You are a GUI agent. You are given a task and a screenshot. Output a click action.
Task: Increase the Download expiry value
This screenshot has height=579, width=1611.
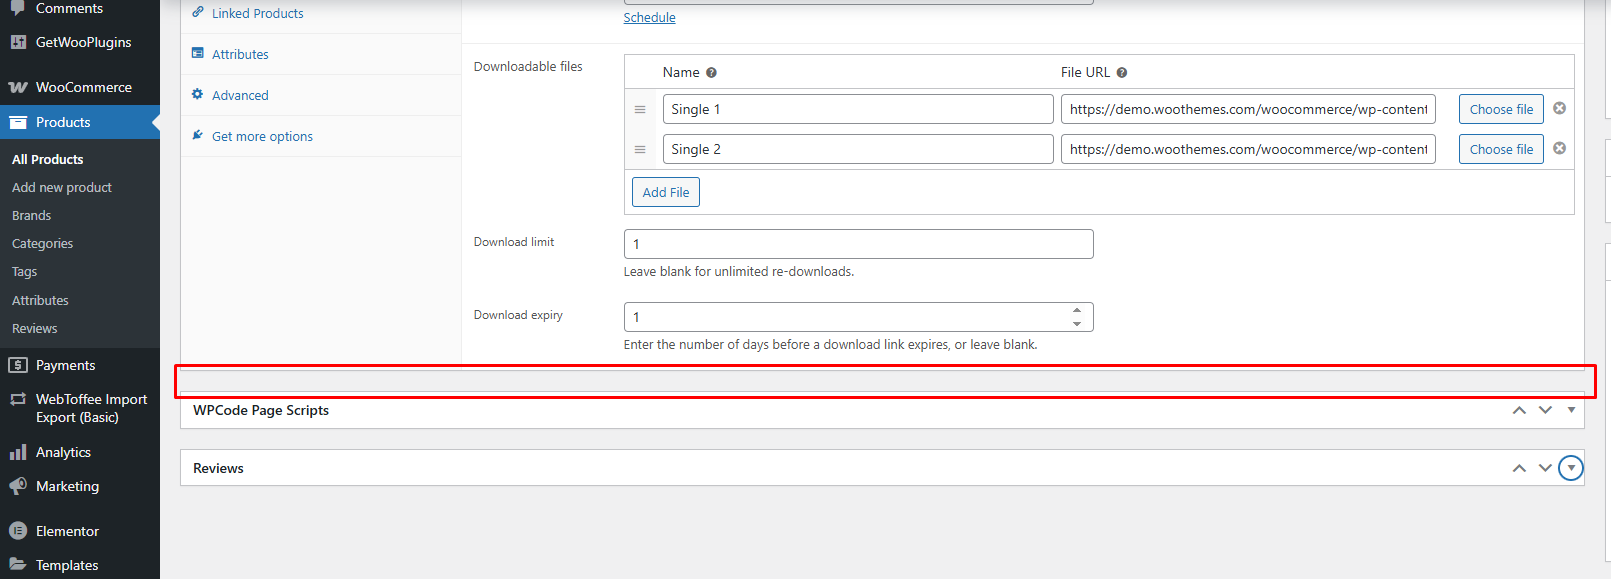[1077, 311]
